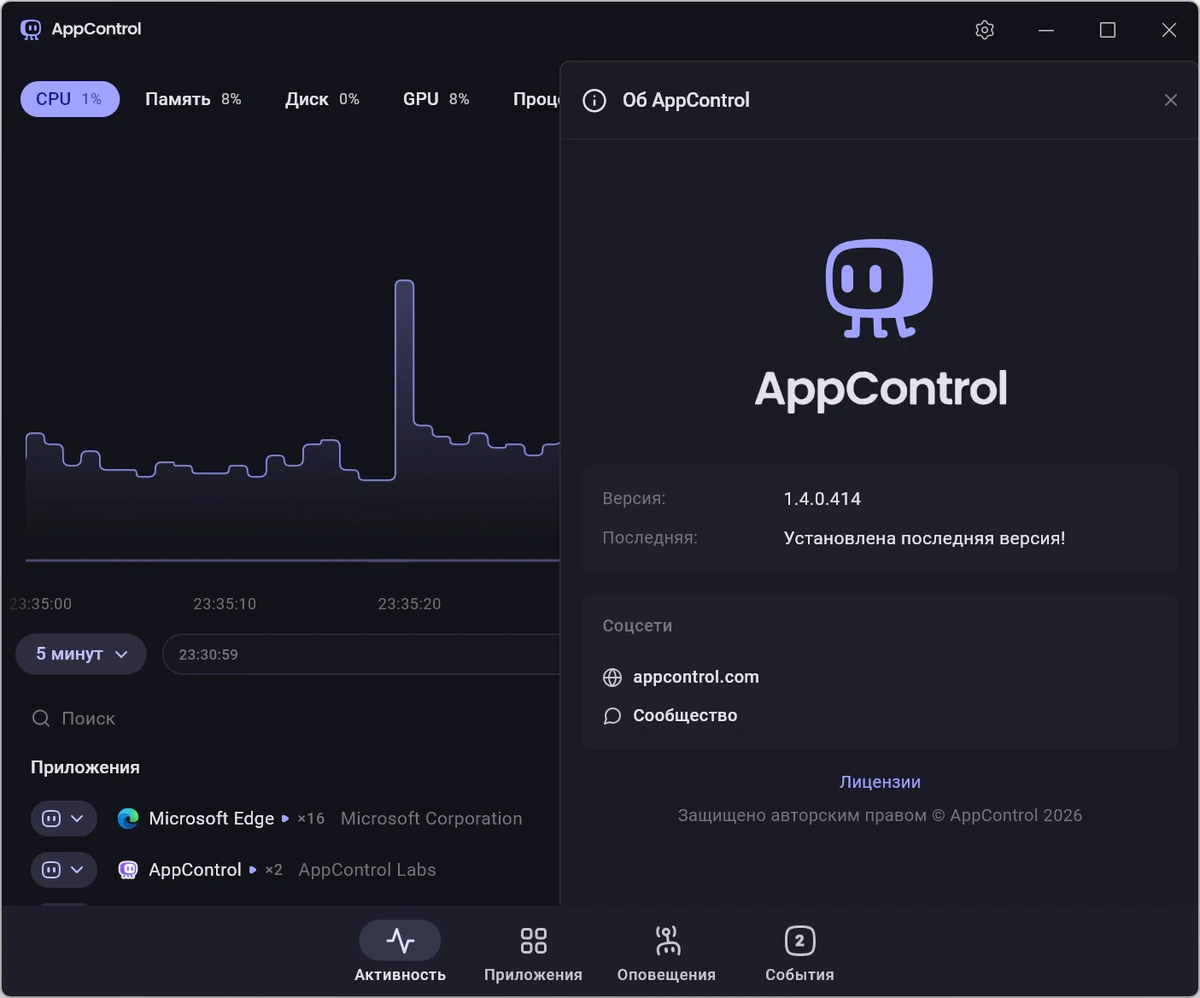This screenshot has width=1200, height=998.
Task: Maximize the AppControl window
Action: tap(1107, 30)
